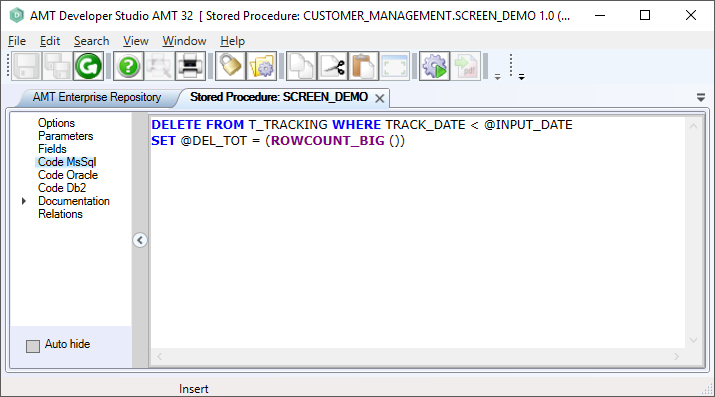Open the toolbar overflow options dropdown
The height and width of the screenshot is (397, 715).
[497, 77]
